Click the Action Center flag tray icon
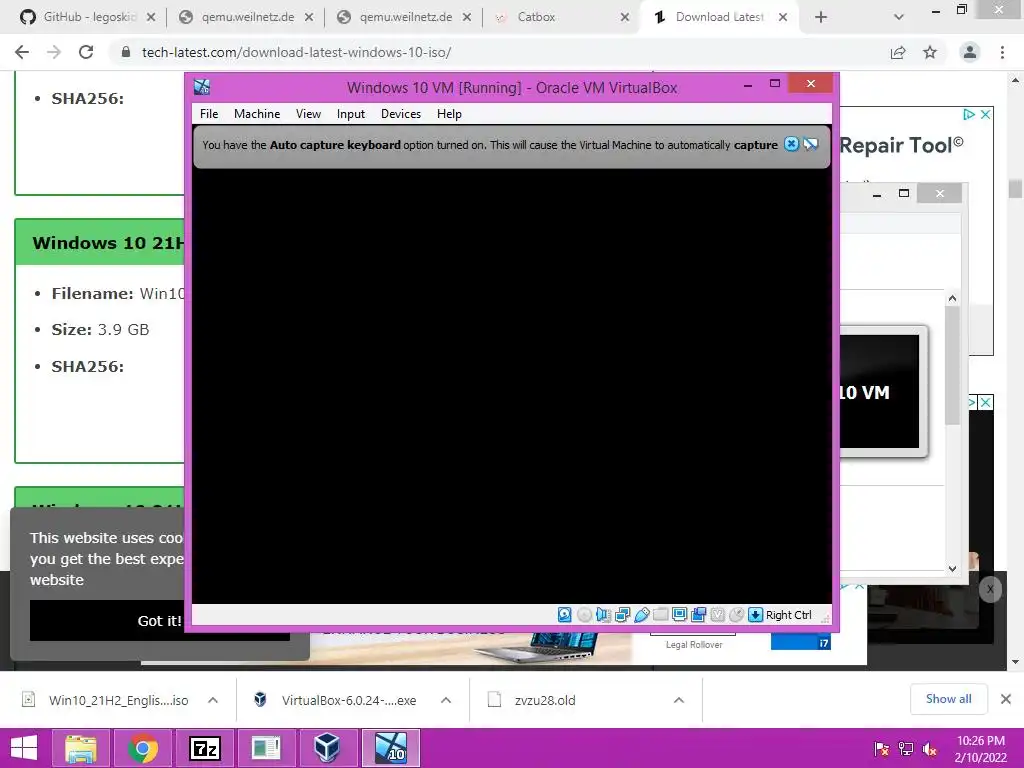Viewport: 1024px width, 768px height. tap(881, 748)
